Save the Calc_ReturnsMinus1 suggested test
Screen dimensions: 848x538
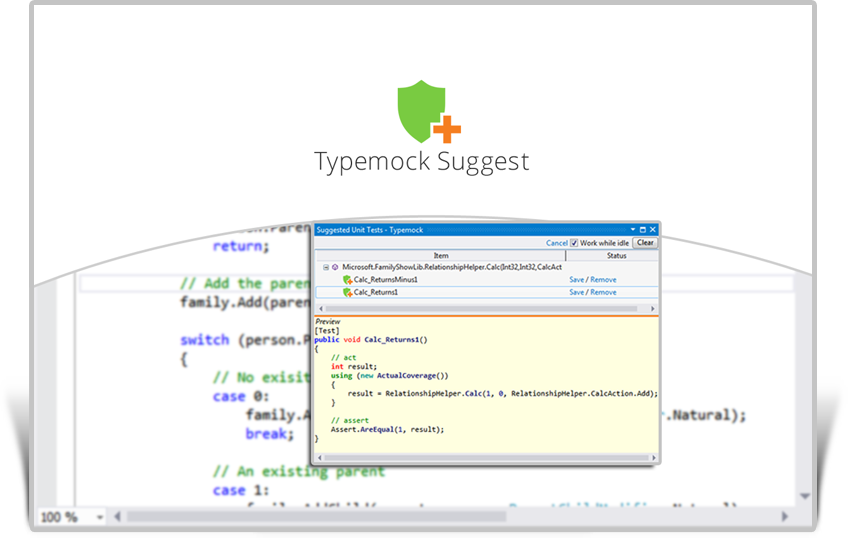577,280
